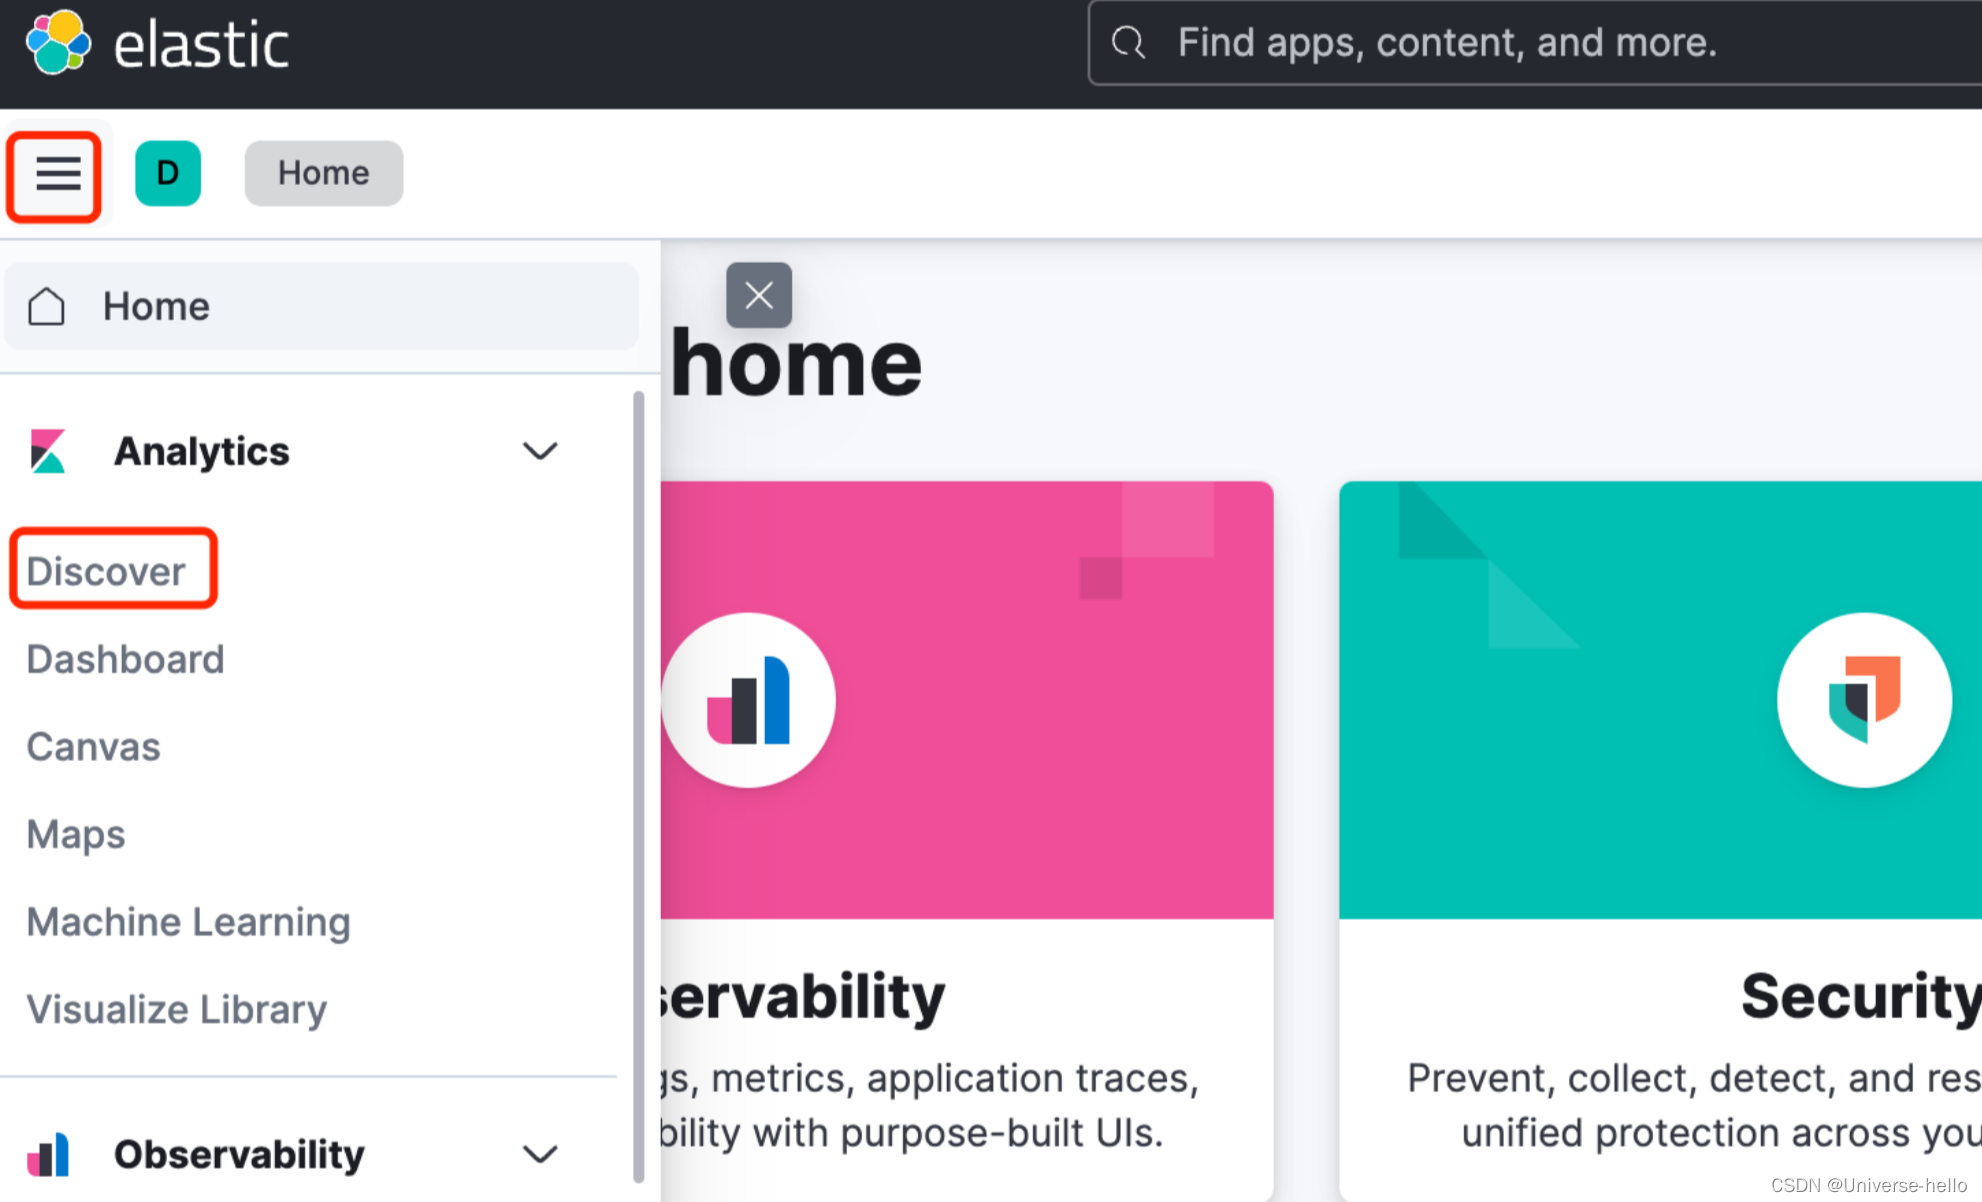The height and width of the screenshot is (1202, 1982).
Task: Open the Visualize Library
Action: tap(176, 1008)
